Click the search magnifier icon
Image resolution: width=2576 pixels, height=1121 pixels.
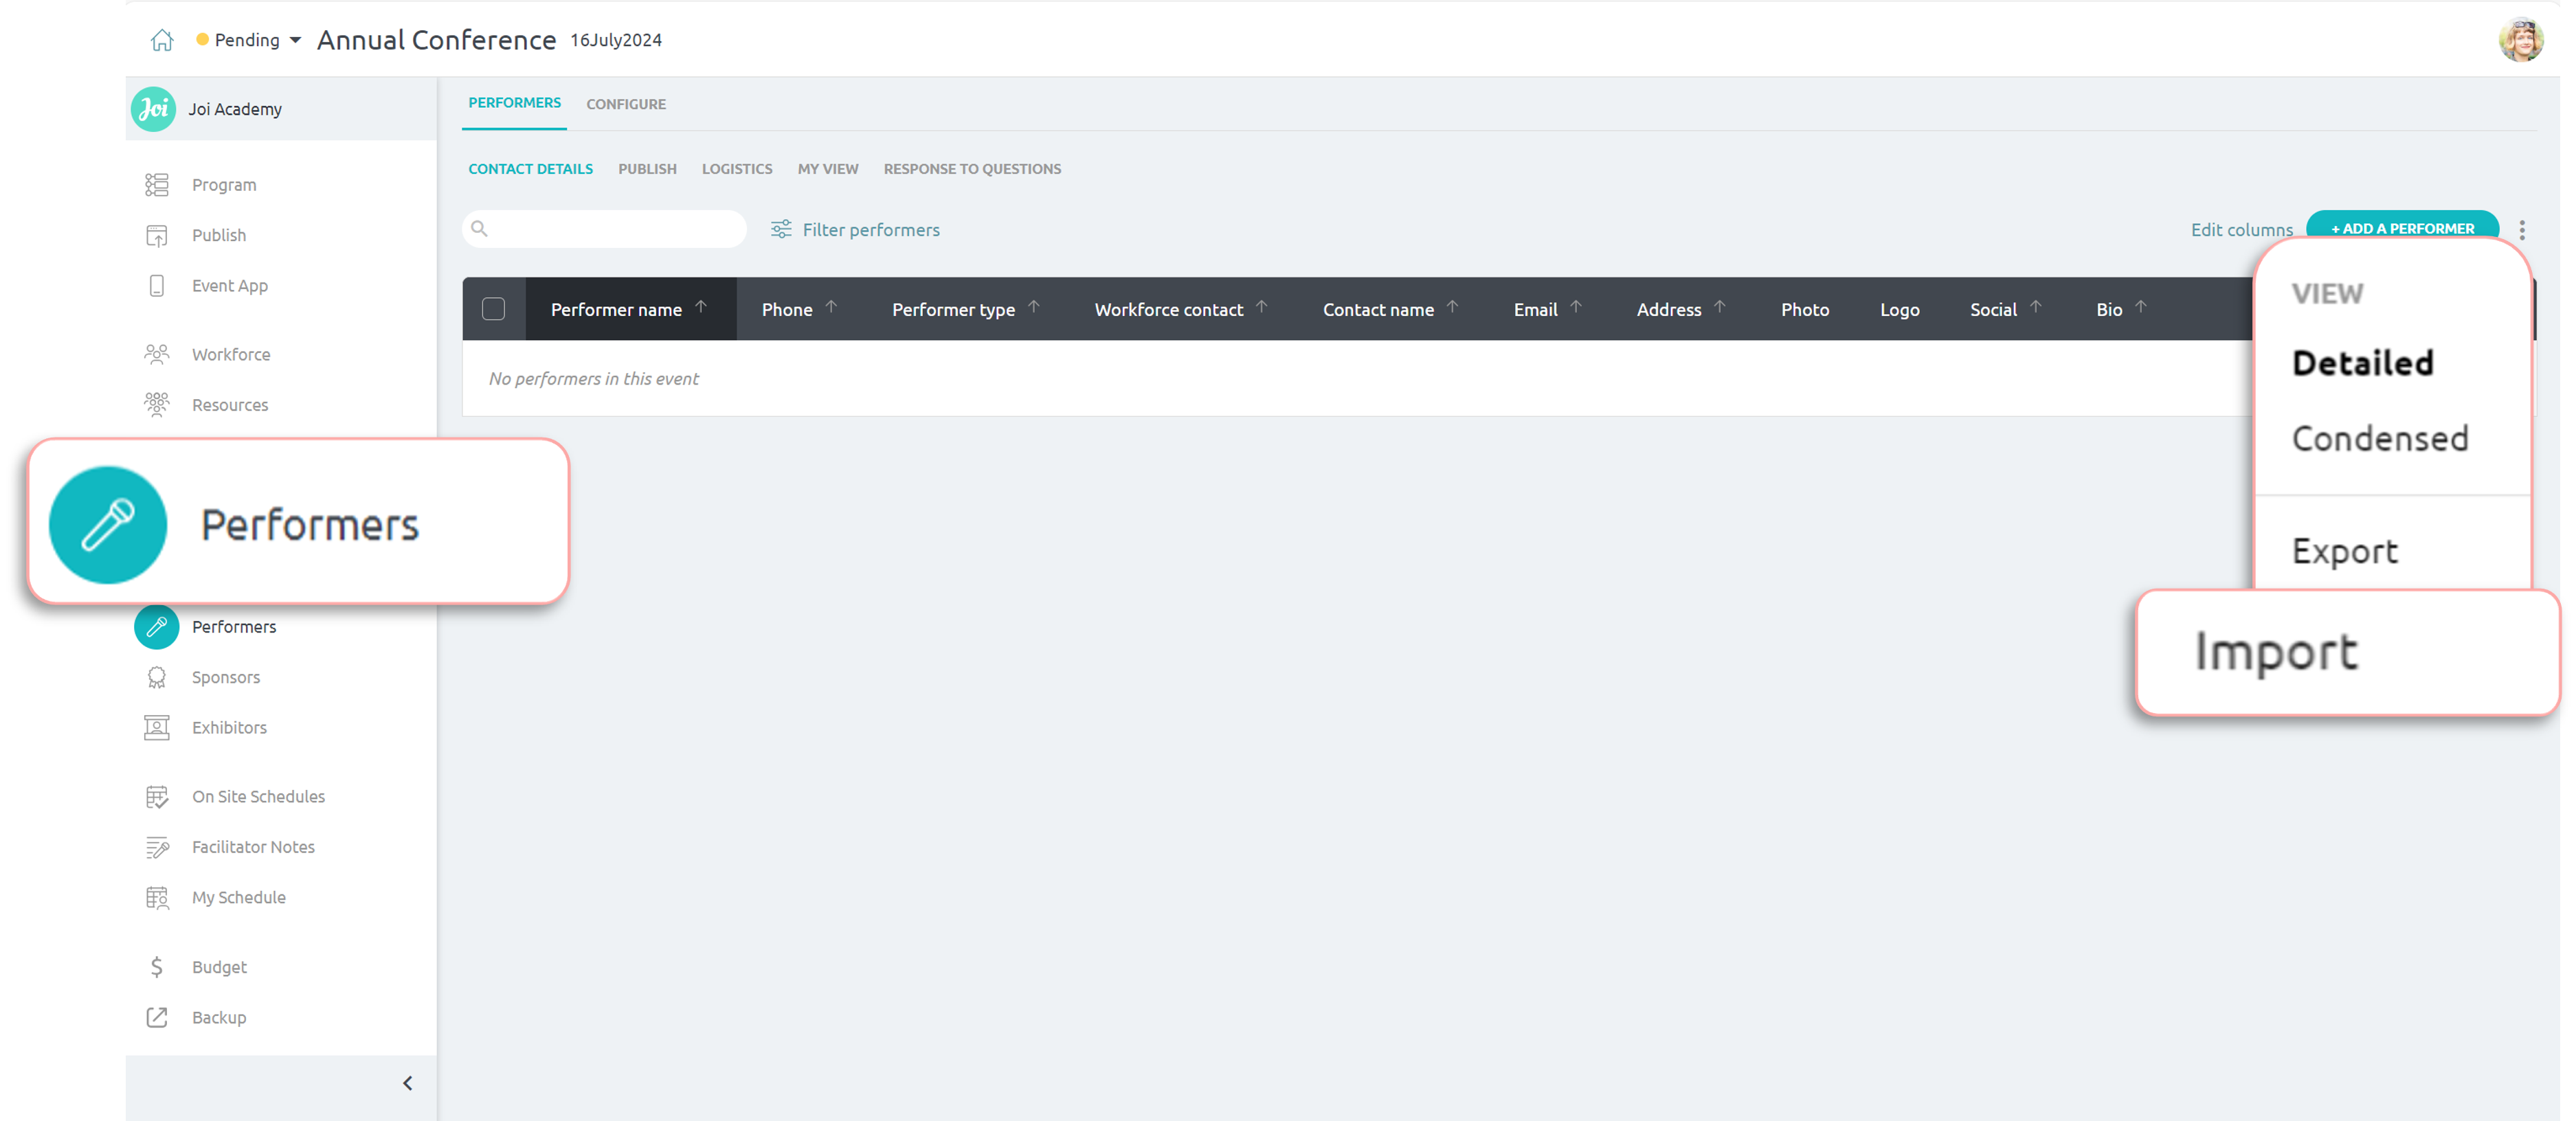(480, 229)
